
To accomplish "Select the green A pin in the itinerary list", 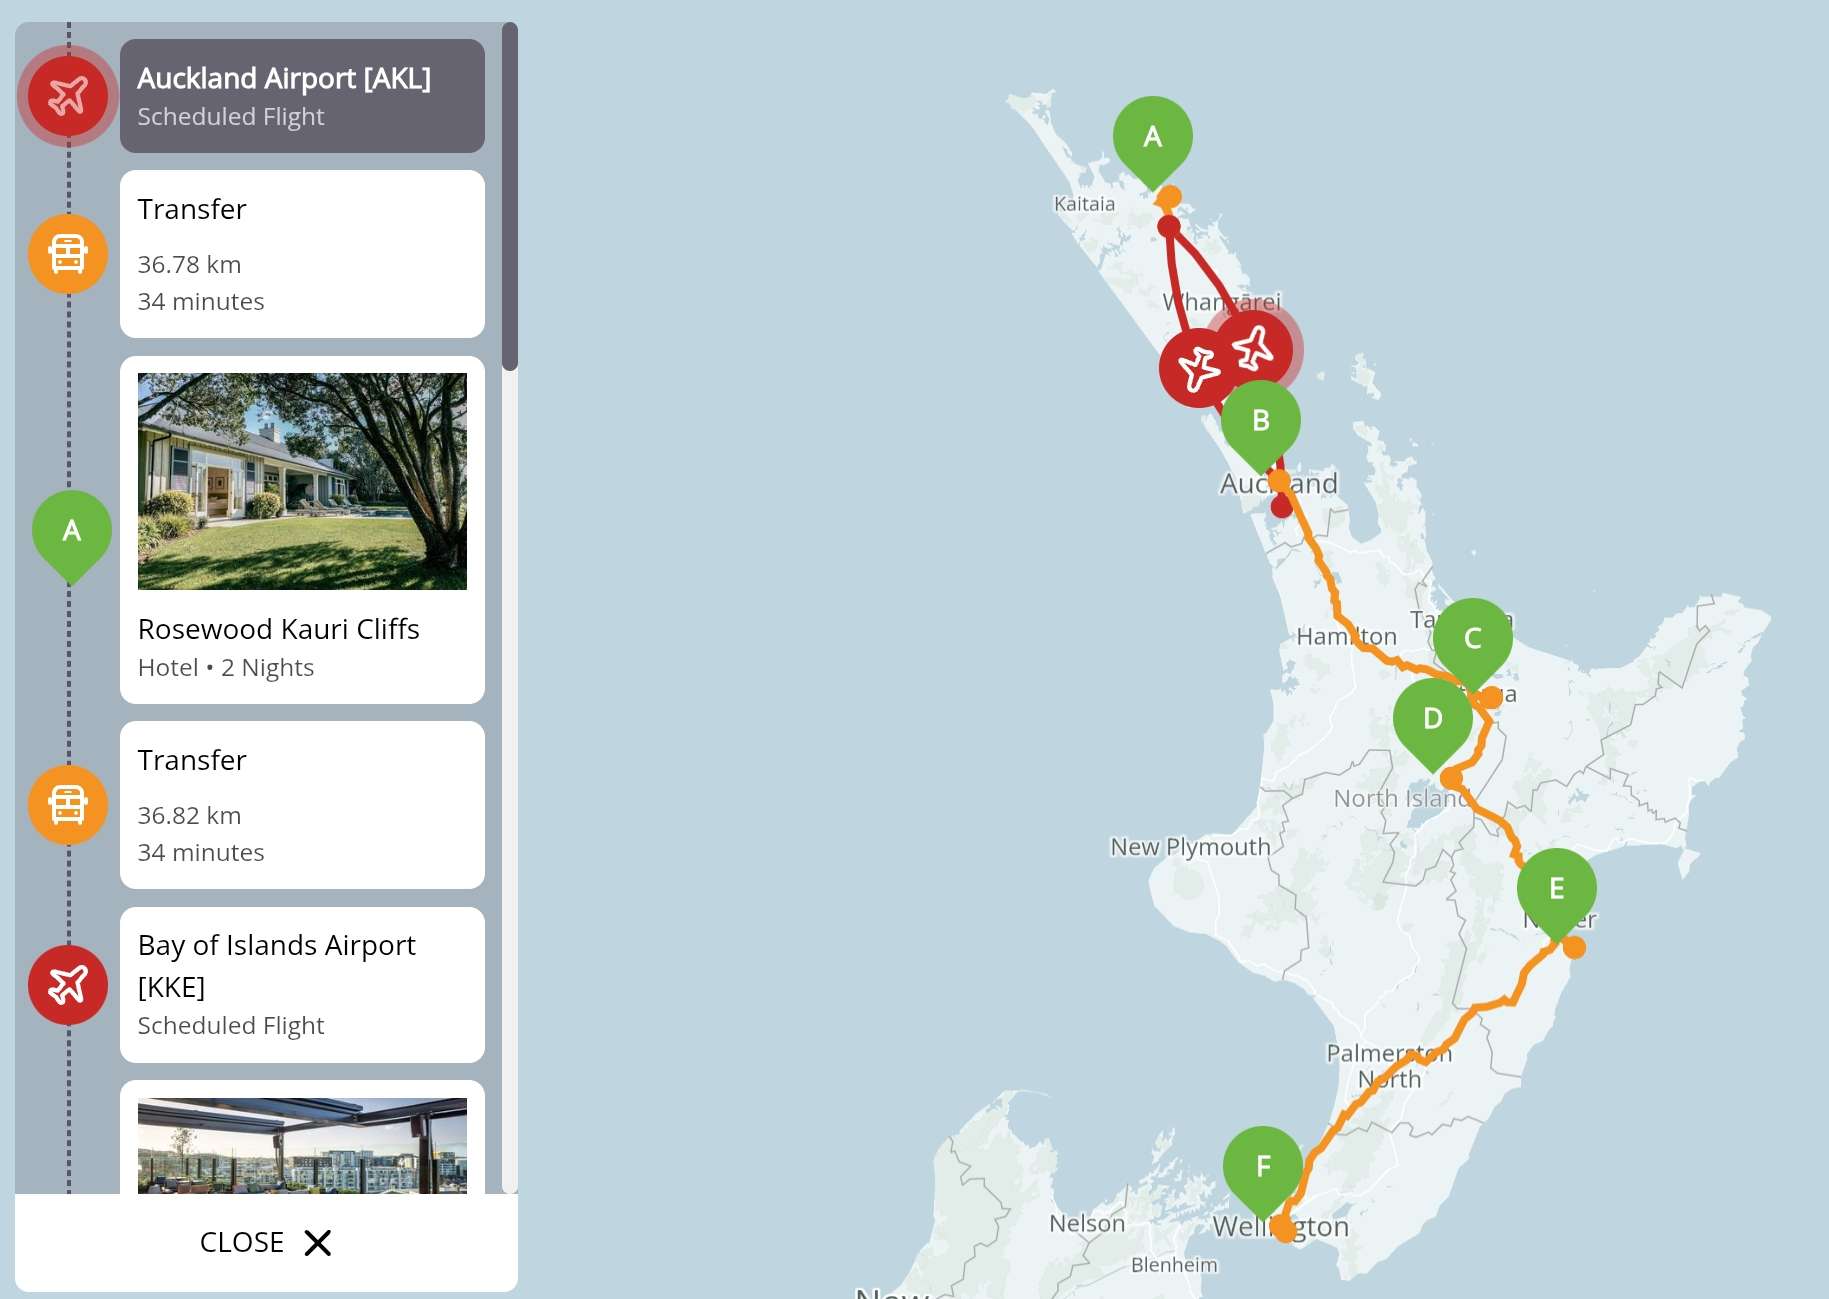I will (x=71, y=536).
